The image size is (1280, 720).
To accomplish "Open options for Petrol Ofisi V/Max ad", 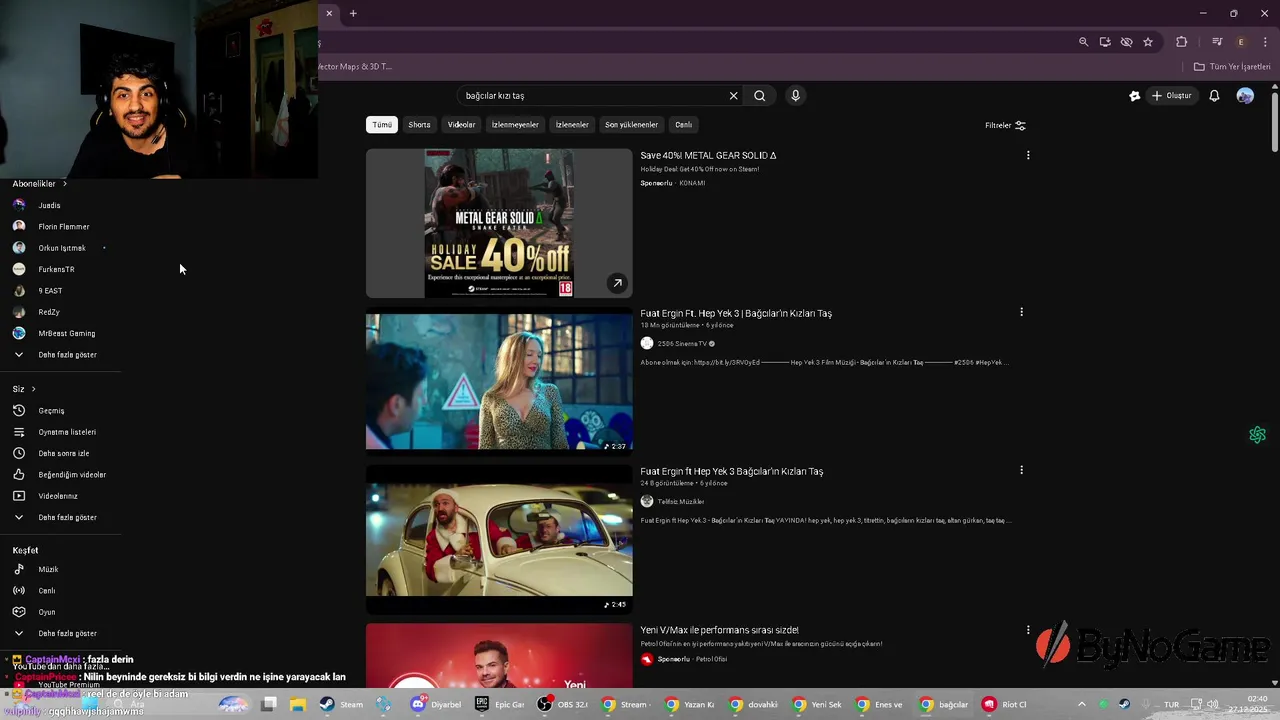I will [x=1028, y=630].
